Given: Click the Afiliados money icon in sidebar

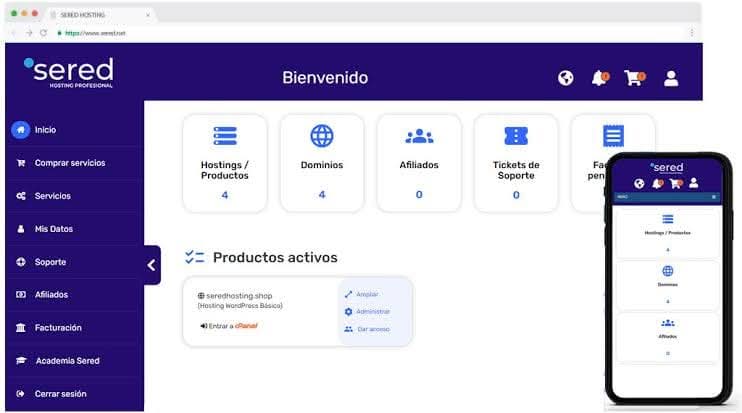Looking at the screenshot, I should coord(21,295).
